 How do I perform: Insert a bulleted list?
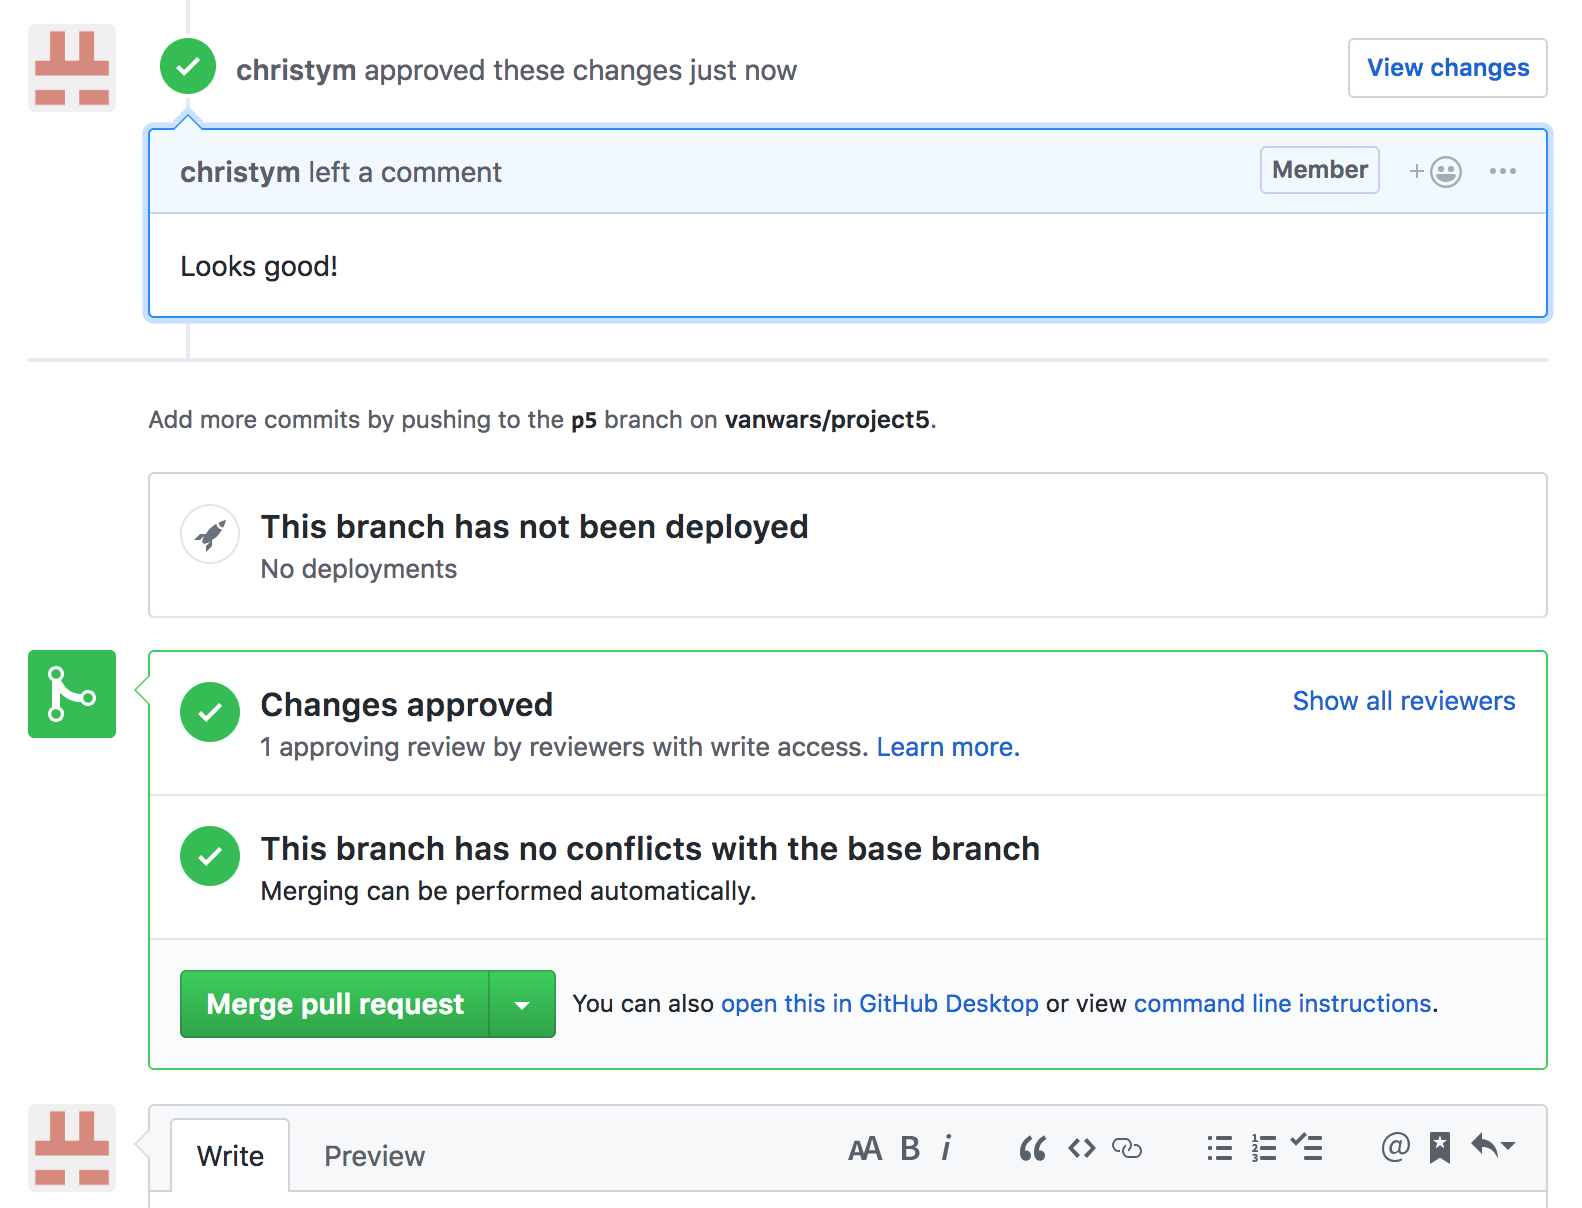click(x=1219, y=1149)
